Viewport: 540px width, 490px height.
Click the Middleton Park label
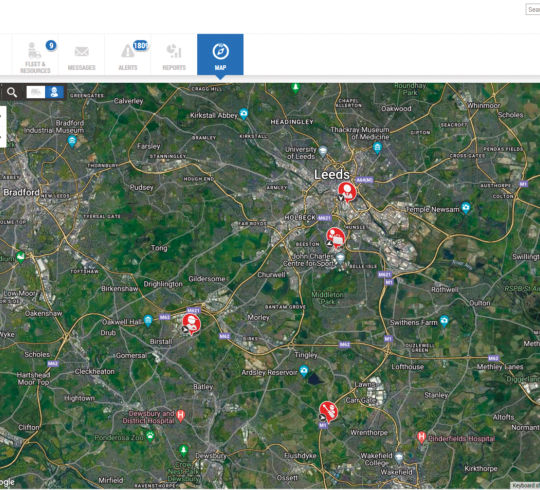328,298
